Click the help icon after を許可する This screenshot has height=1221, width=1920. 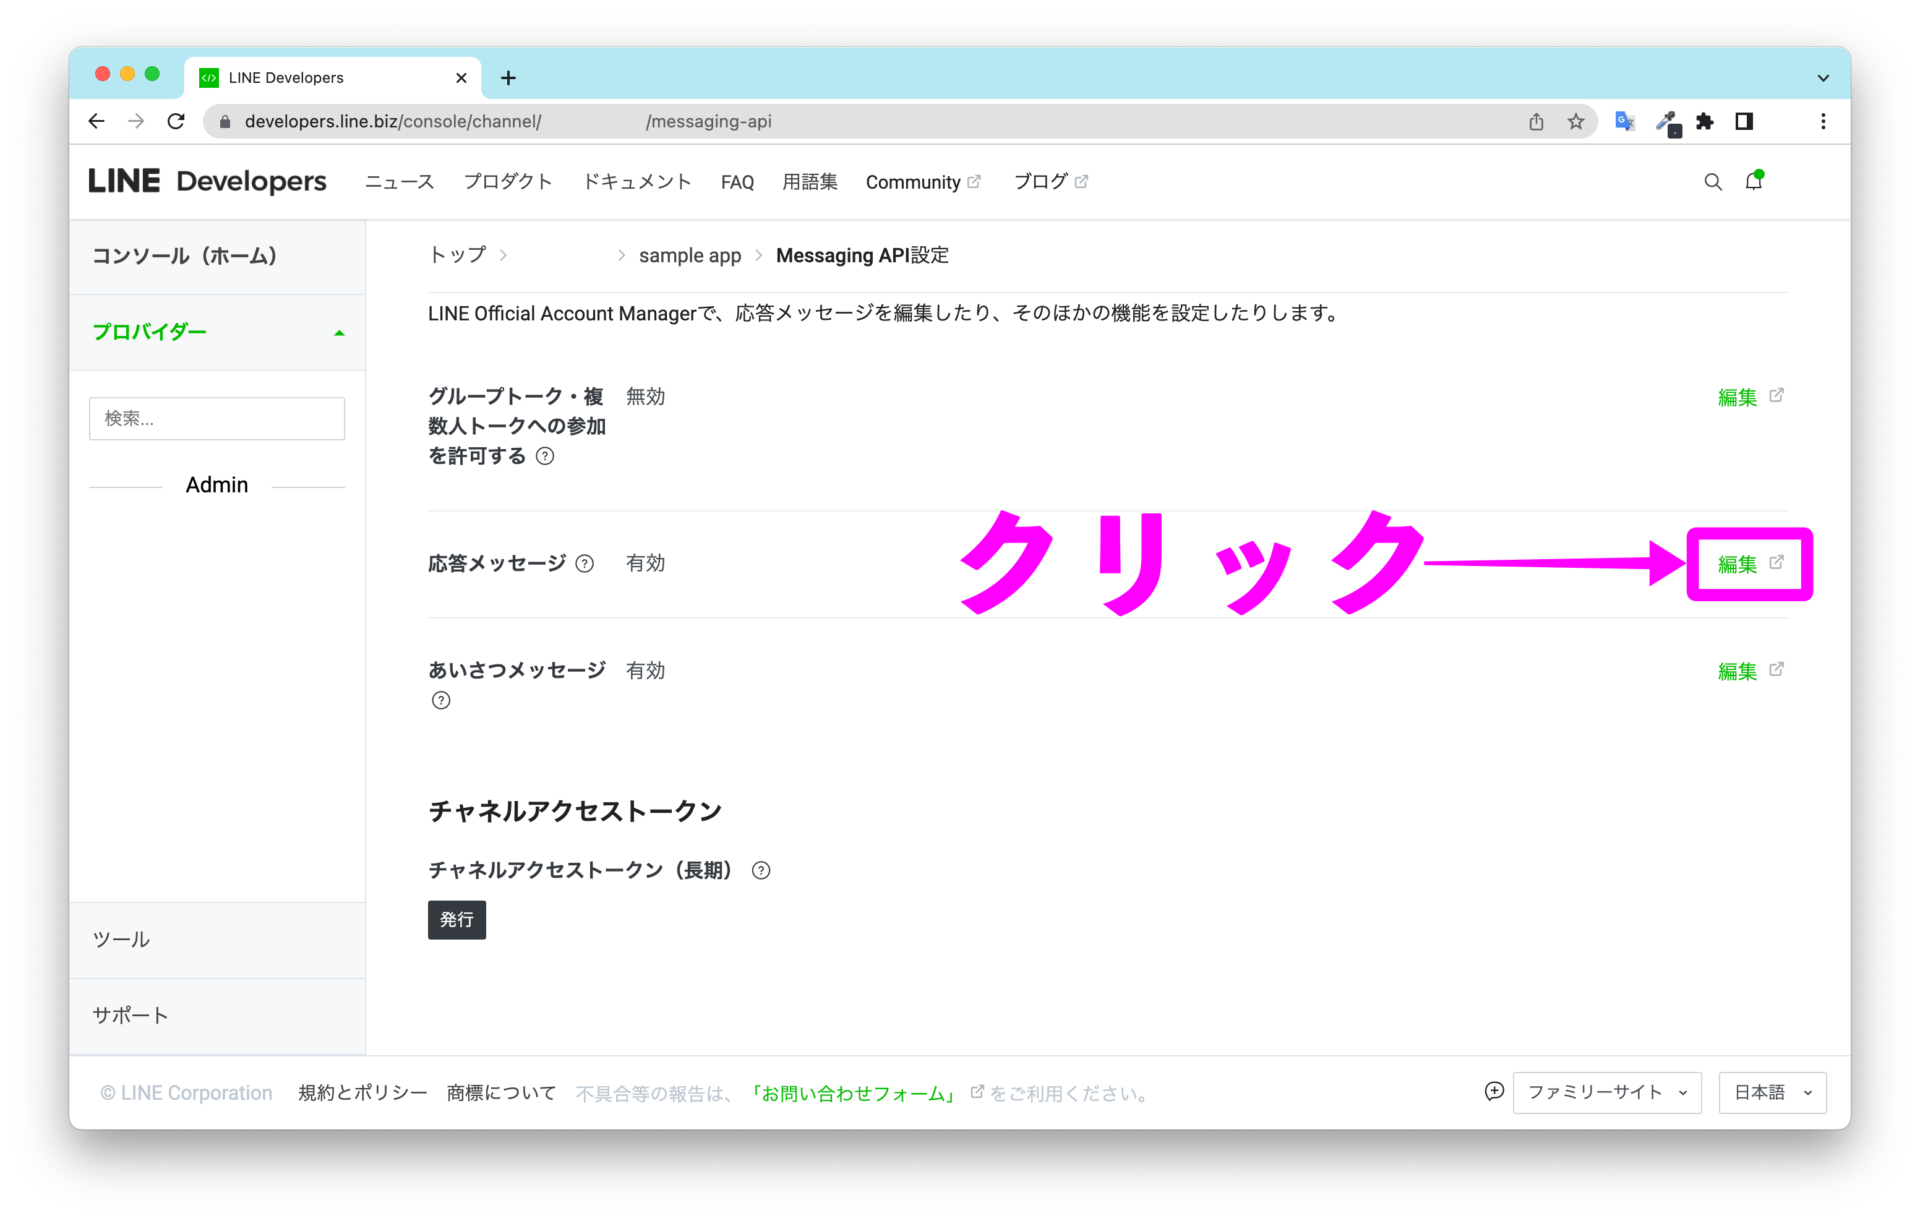click(545, 456)
